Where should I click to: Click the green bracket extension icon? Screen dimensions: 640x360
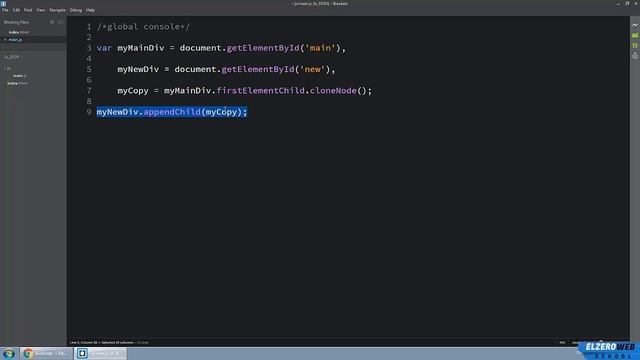point(635,46)
